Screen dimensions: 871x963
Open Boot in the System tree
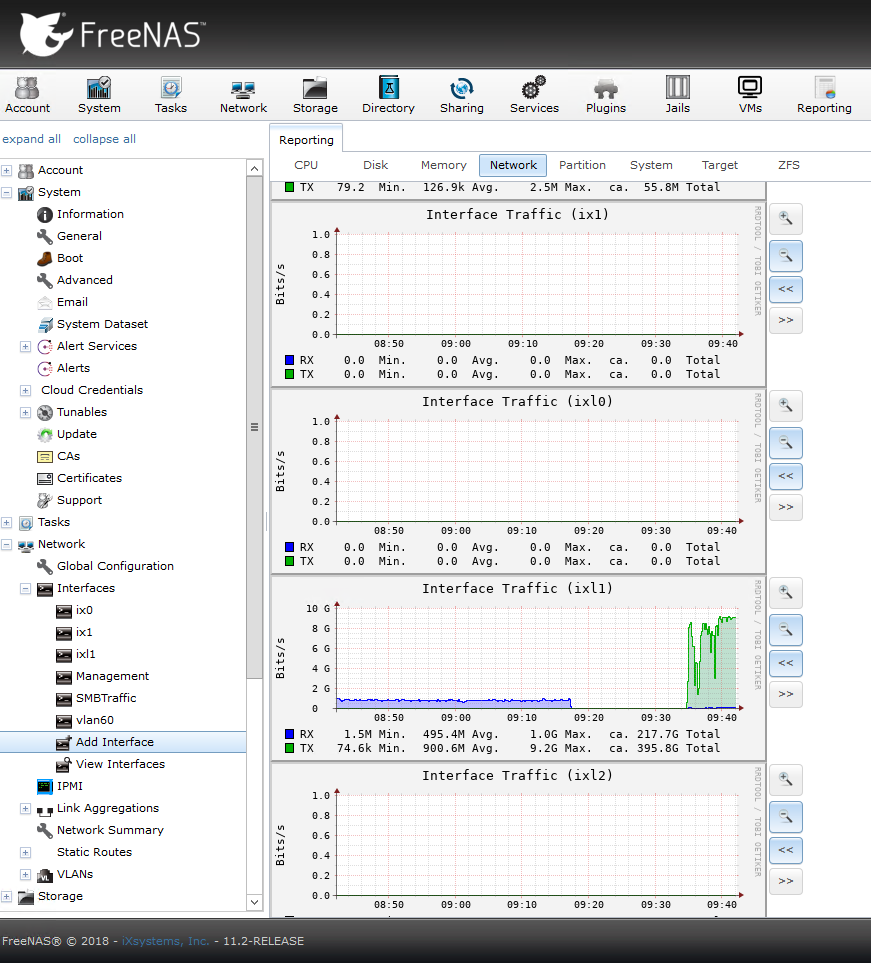[x=69, y=258]
